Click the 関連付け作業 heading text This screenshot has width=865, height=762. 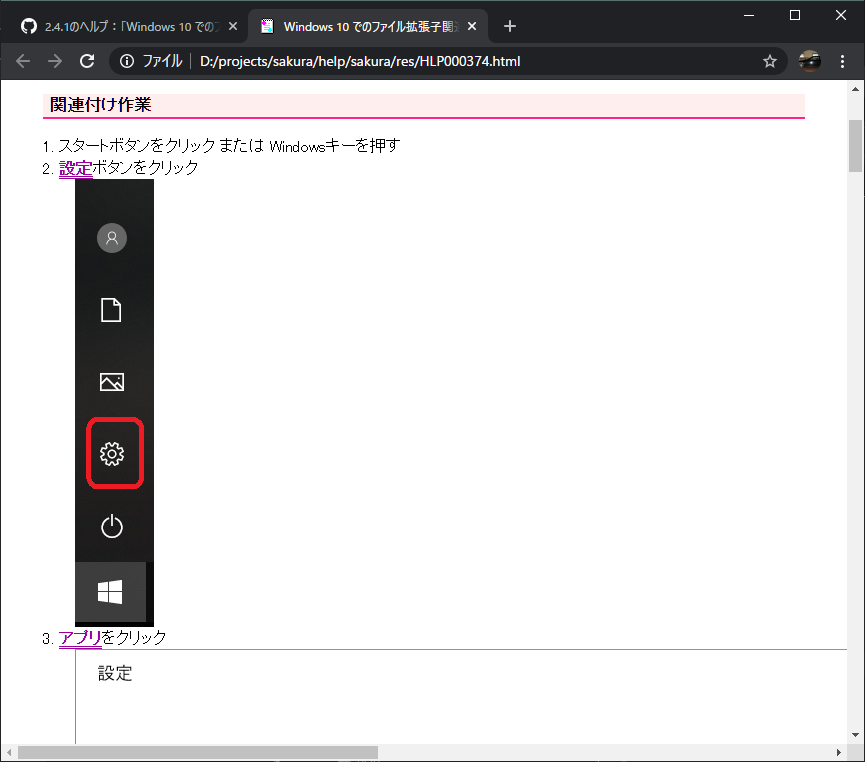[x=100, y=105]
